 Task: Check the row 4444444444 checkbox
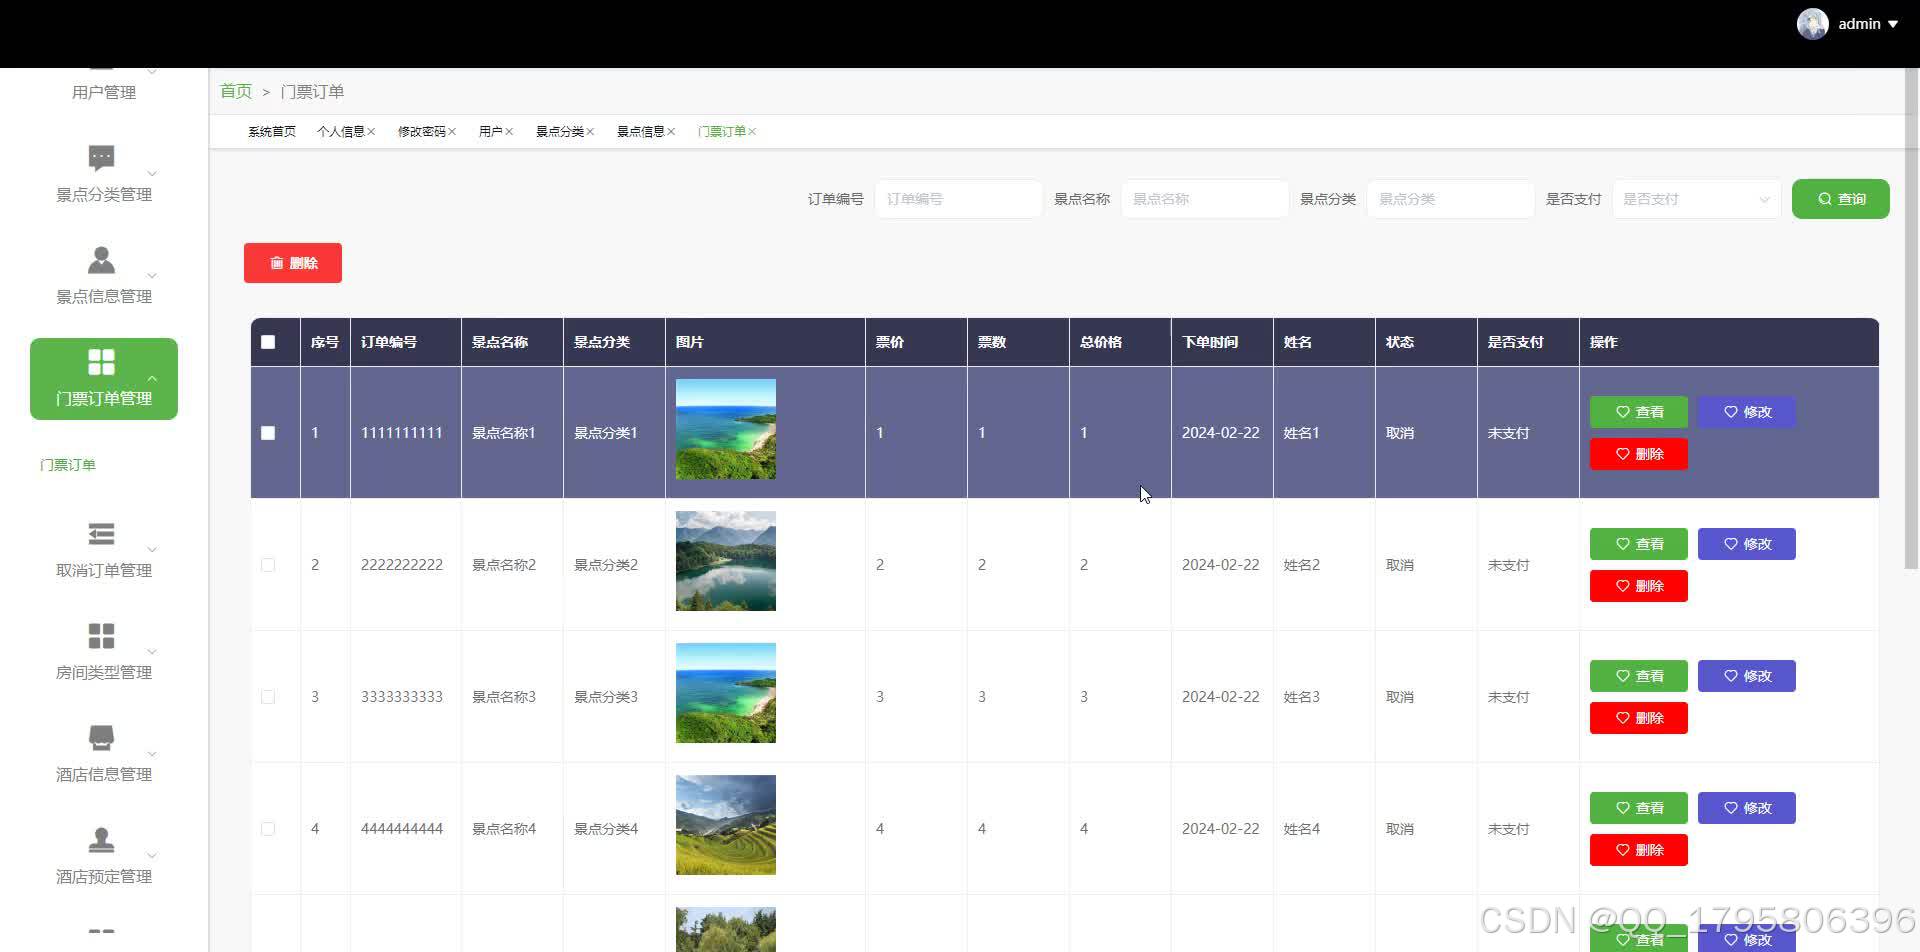268,829
